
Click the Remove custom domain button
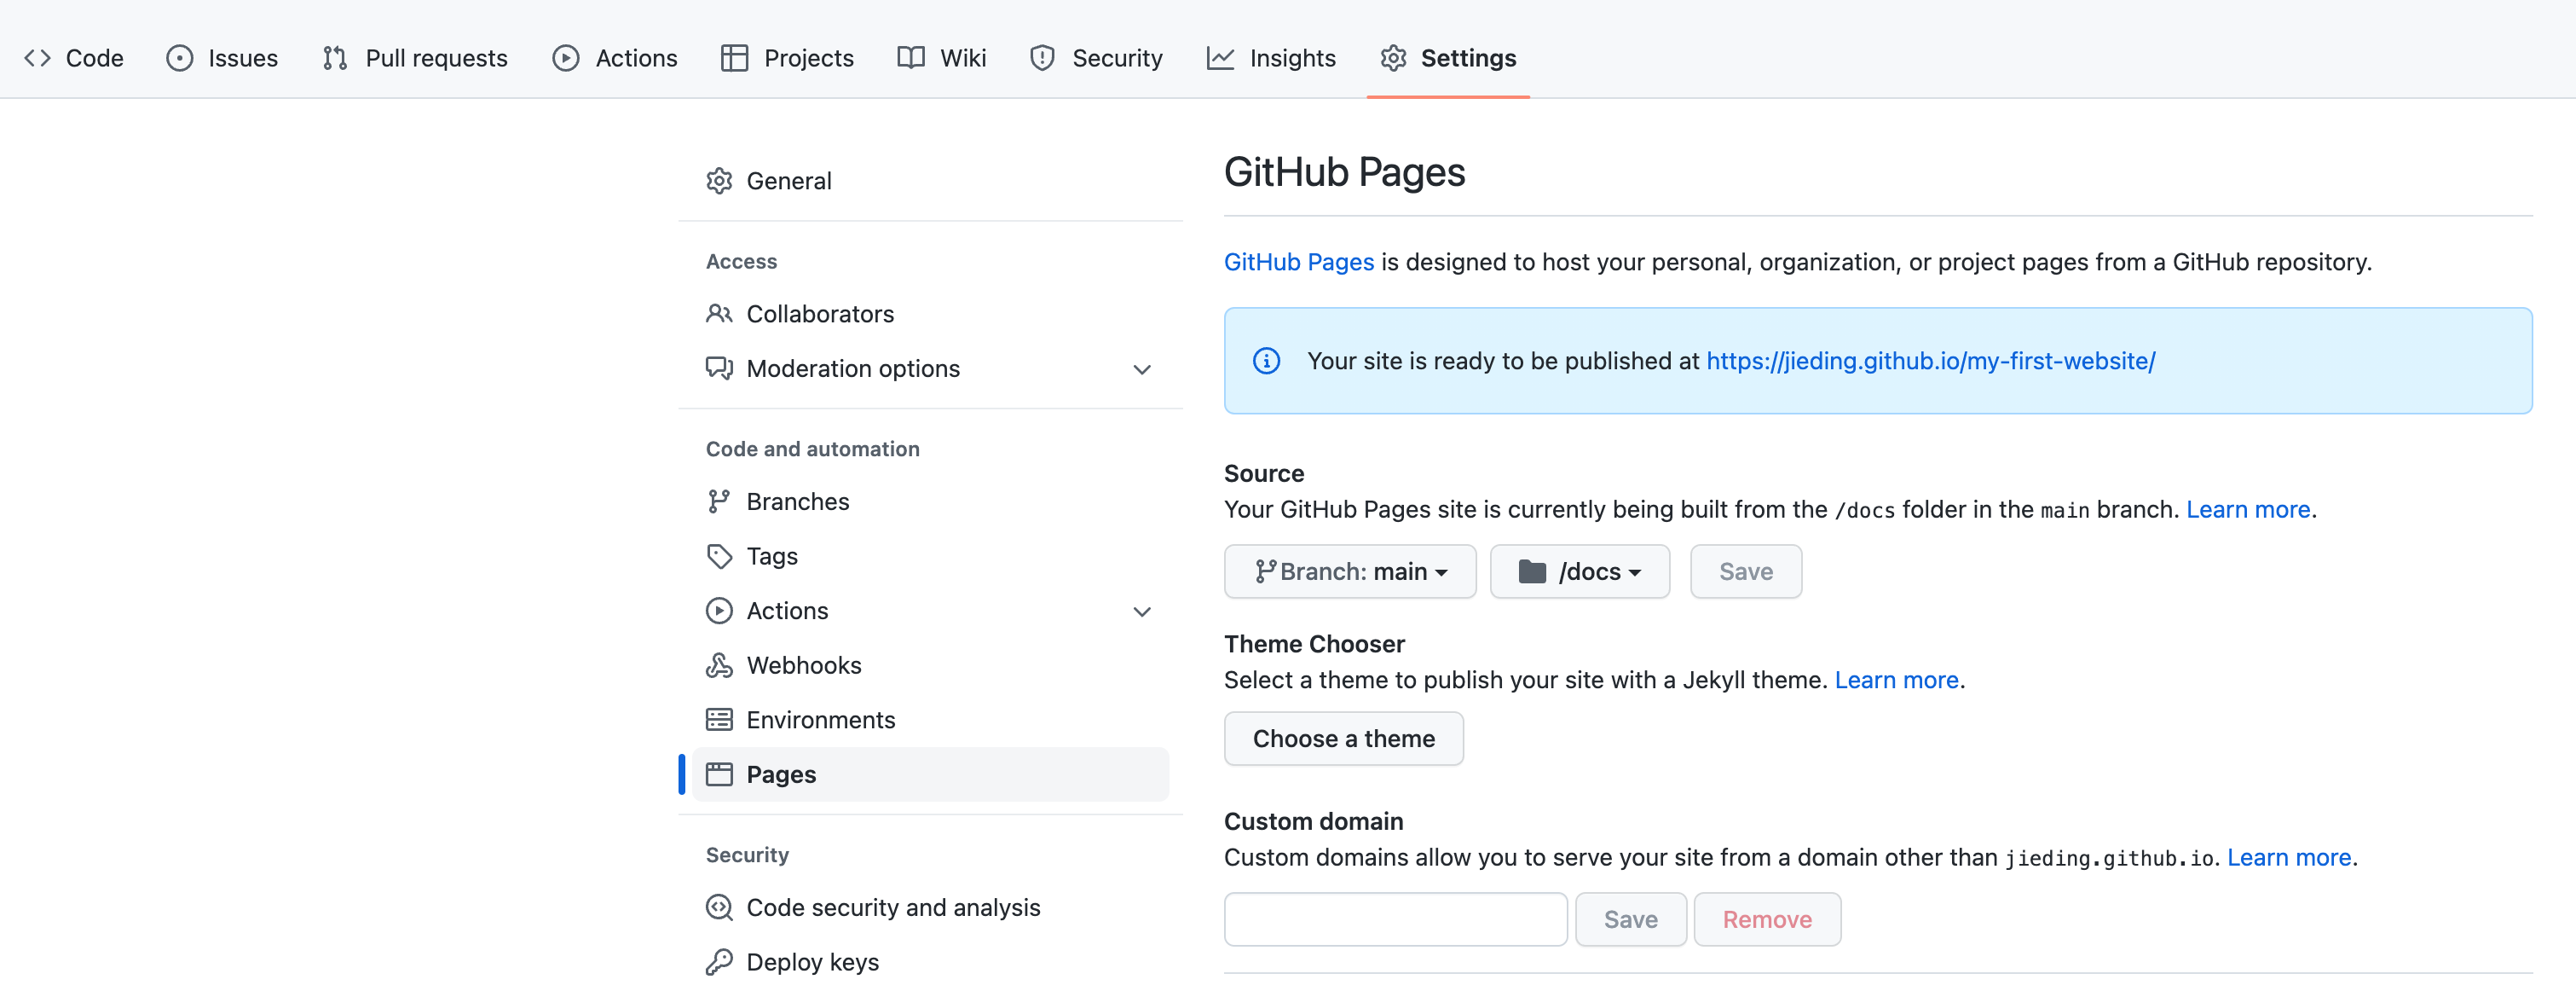tap(1766, 919)
